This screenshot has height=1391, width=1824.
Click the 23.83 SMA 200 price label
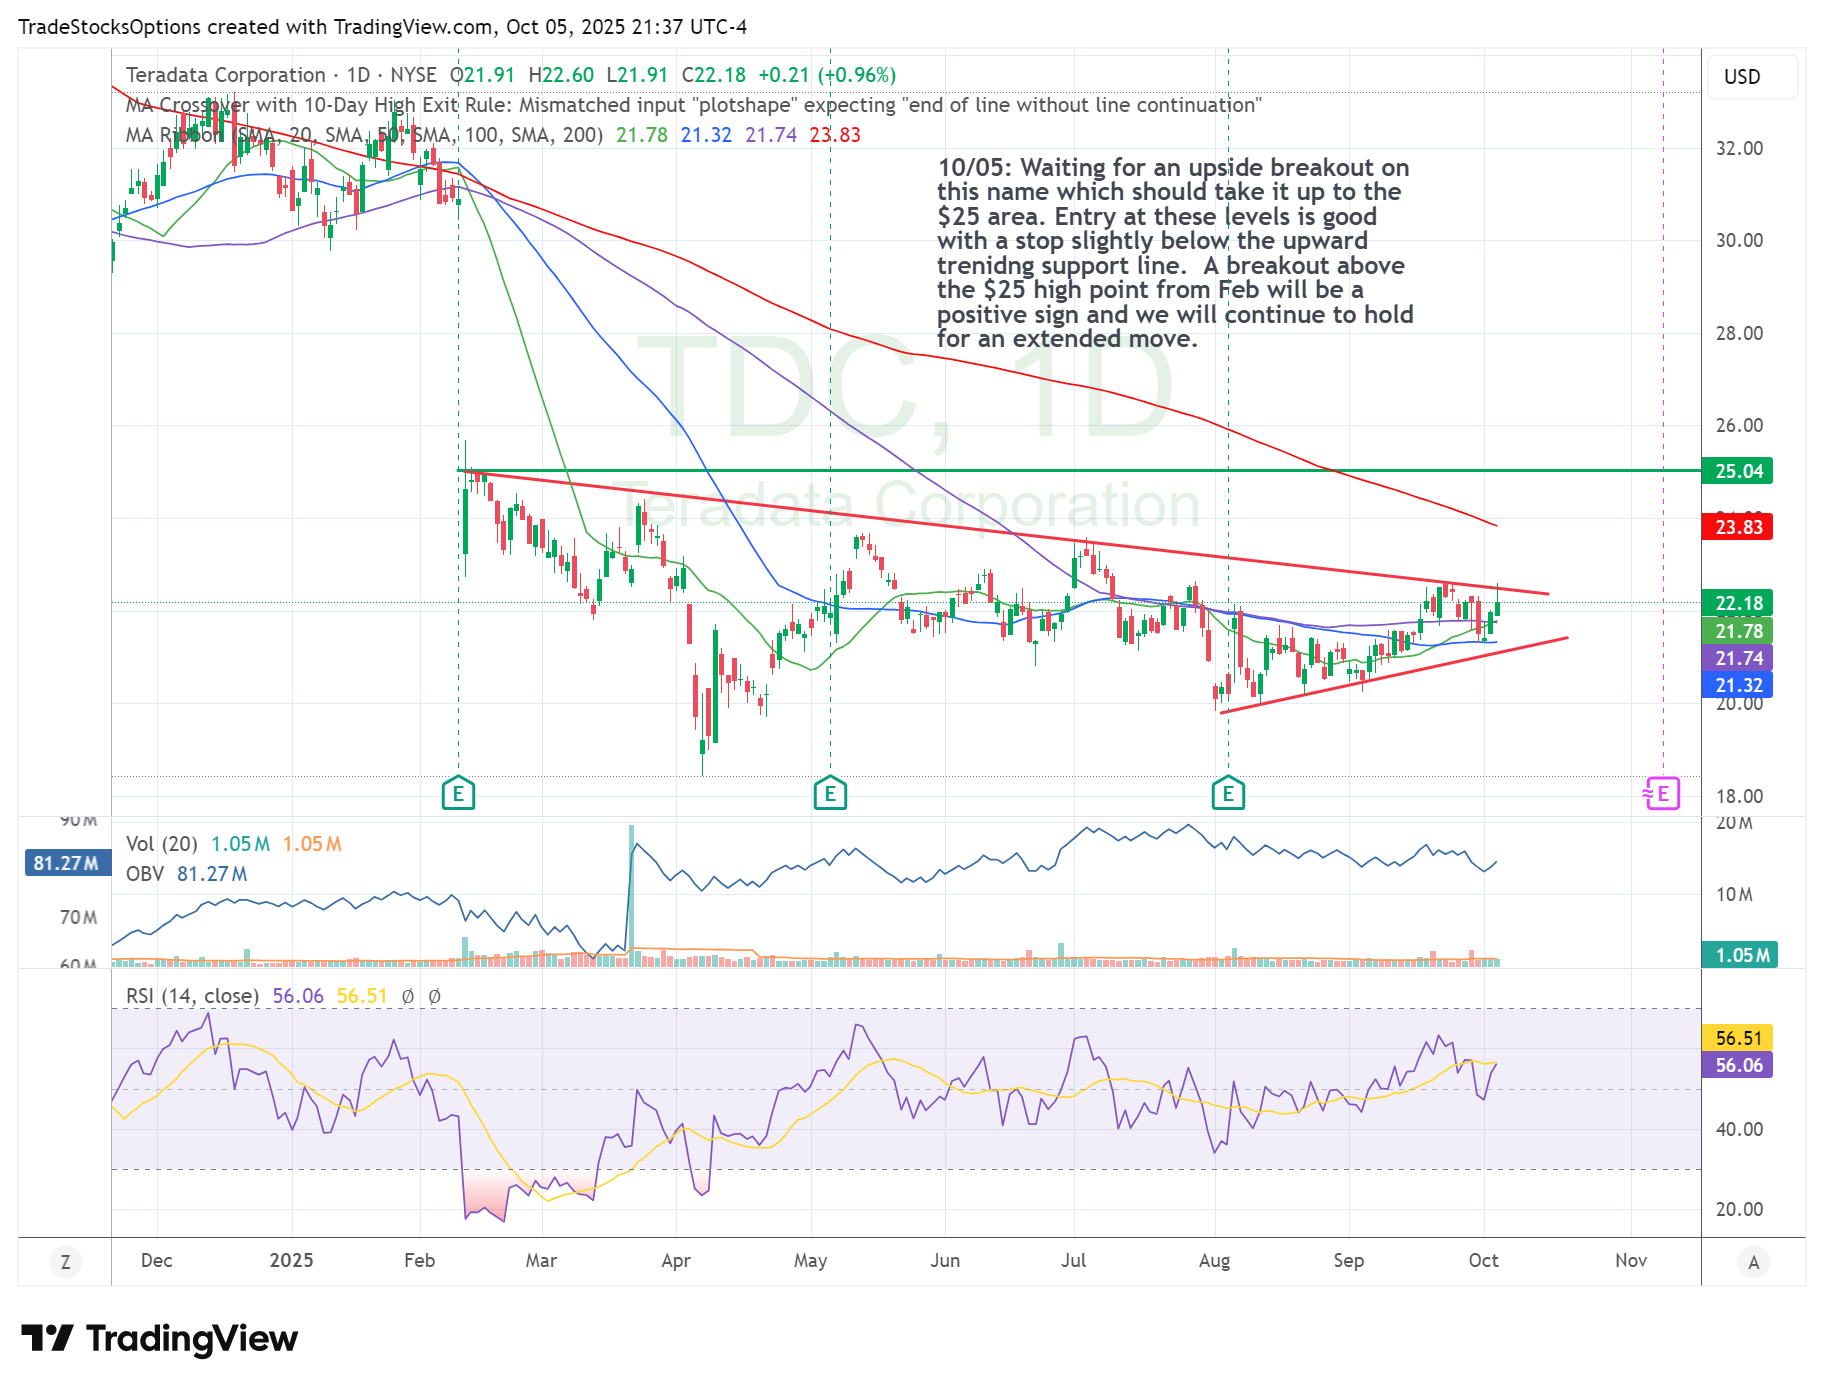(x=1737, y=527)
